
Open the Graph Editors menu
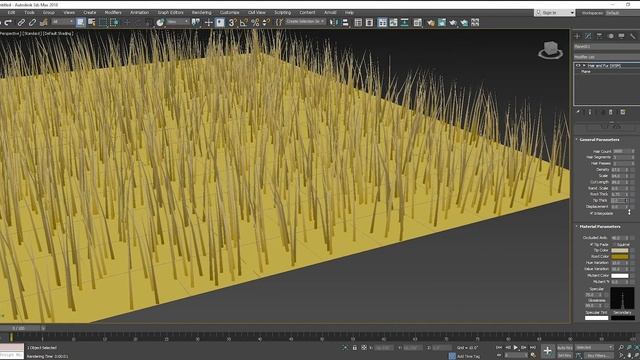tap(171, 13)
